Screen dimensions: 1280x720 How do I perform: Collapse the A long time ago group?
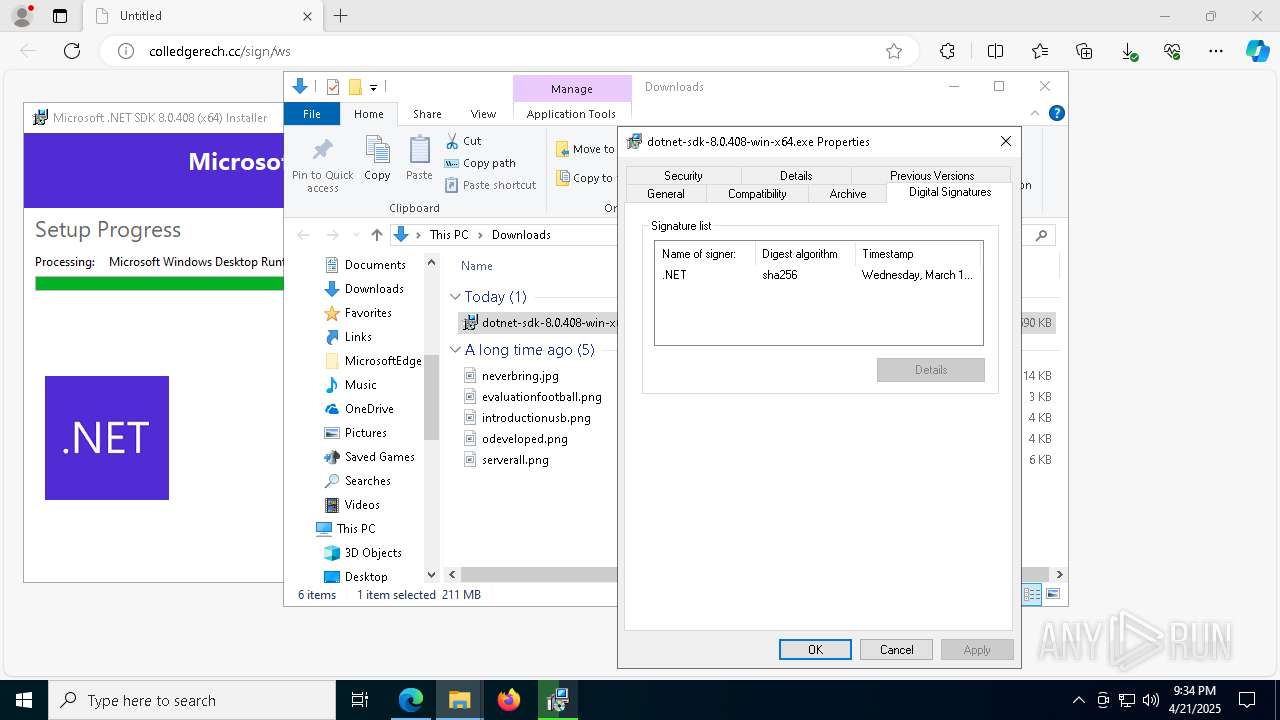[455, 350]
